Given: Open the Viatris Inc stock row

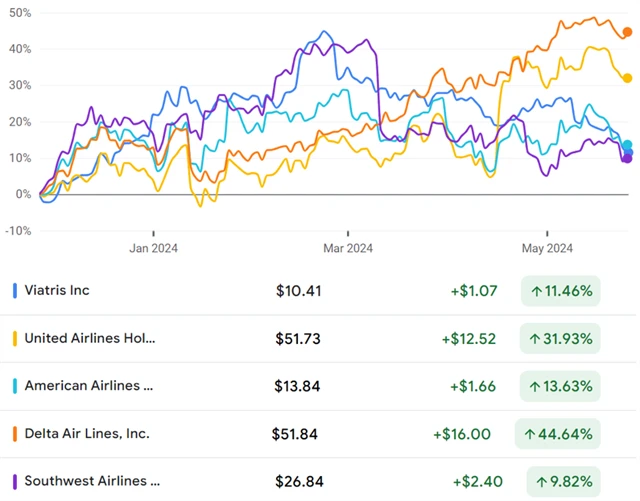Looking at the screenshot, I should [x=57, y=291].
